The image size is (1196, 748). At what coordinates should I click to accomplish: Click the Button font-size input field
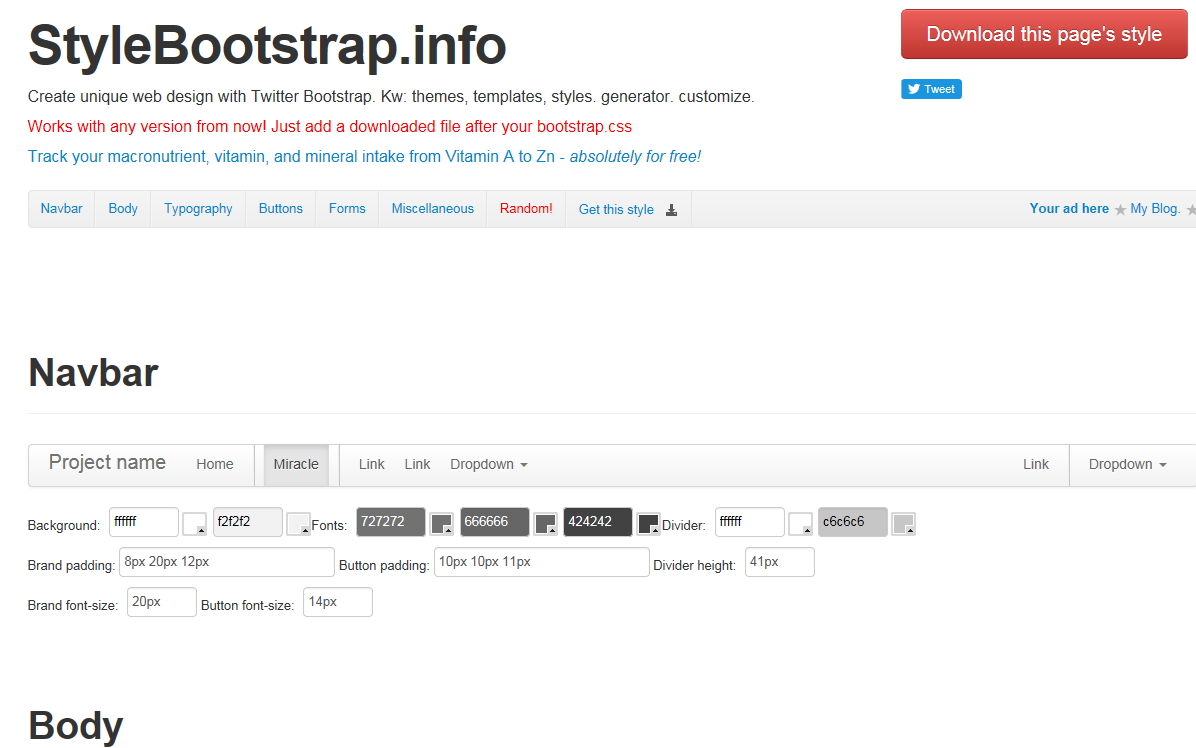338,602
